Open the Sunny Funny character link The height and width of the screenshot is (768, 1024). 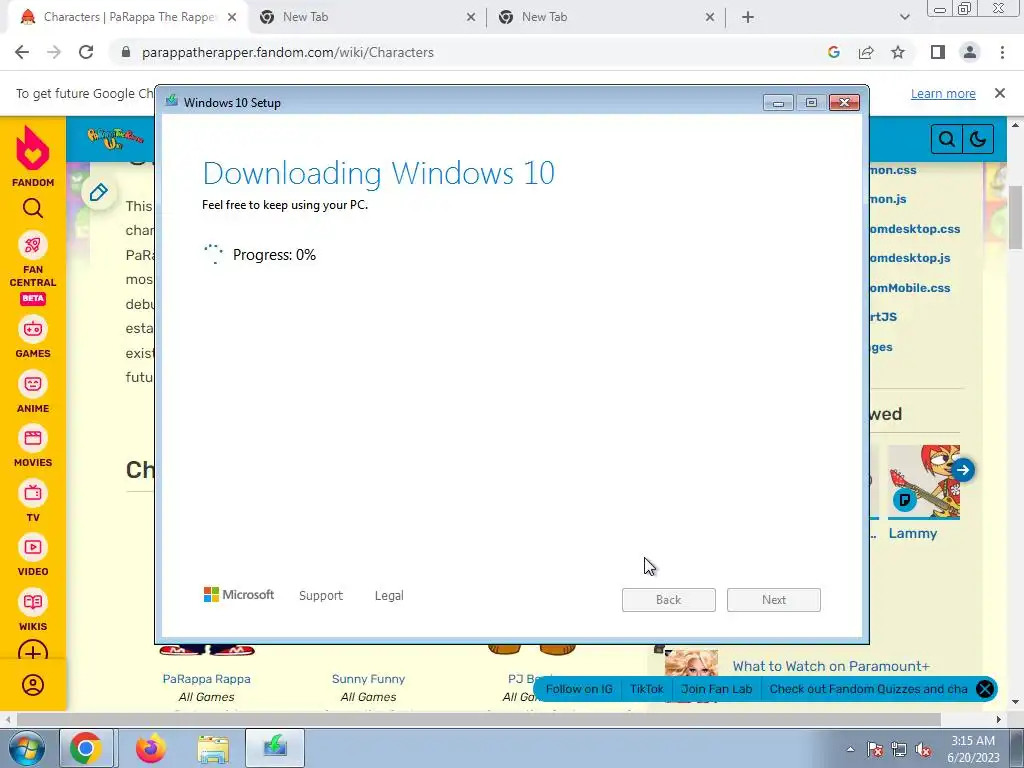pos(368,679)
